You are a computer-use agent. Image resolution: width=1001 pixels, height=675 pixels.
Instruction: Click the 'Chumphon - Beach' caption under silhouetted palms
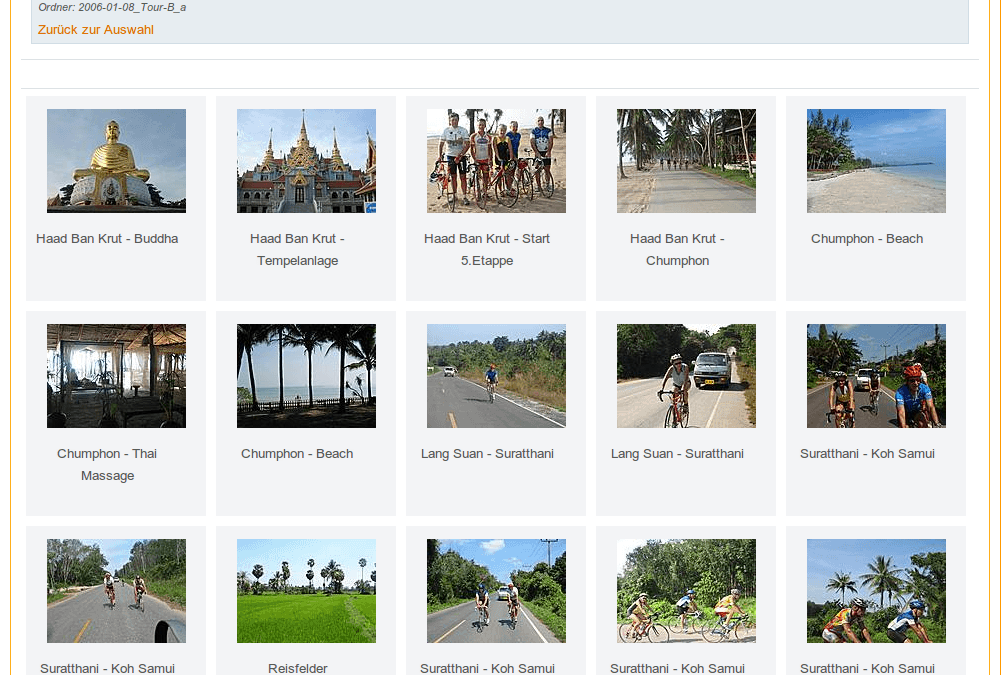click(x=297, y=454)
